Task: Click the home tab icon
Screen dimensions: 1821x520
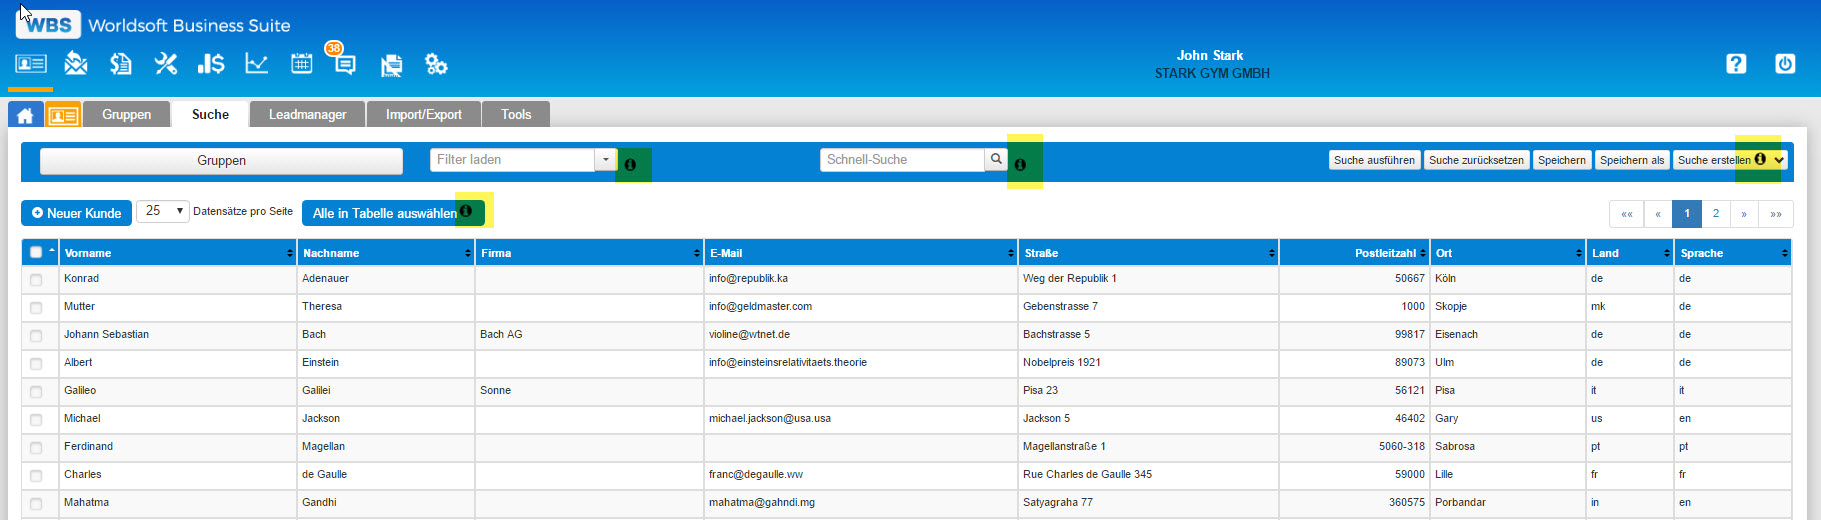Action: click(25, 115)
